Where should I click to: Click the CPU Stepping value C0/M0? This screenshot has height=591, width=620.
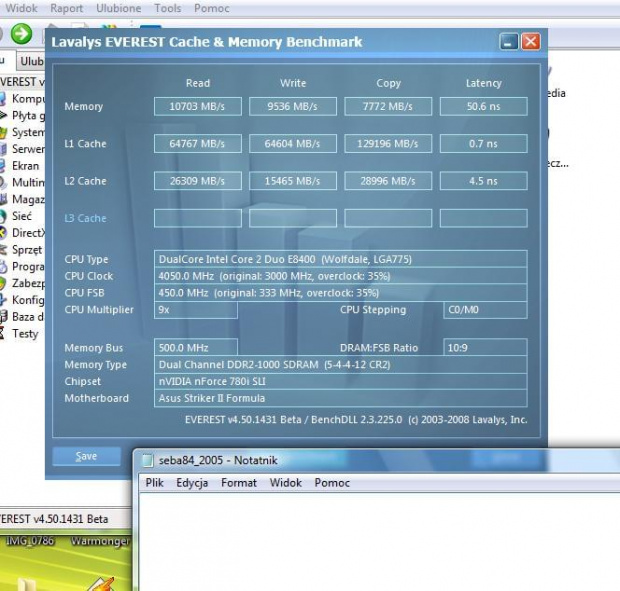pos(485,310)
